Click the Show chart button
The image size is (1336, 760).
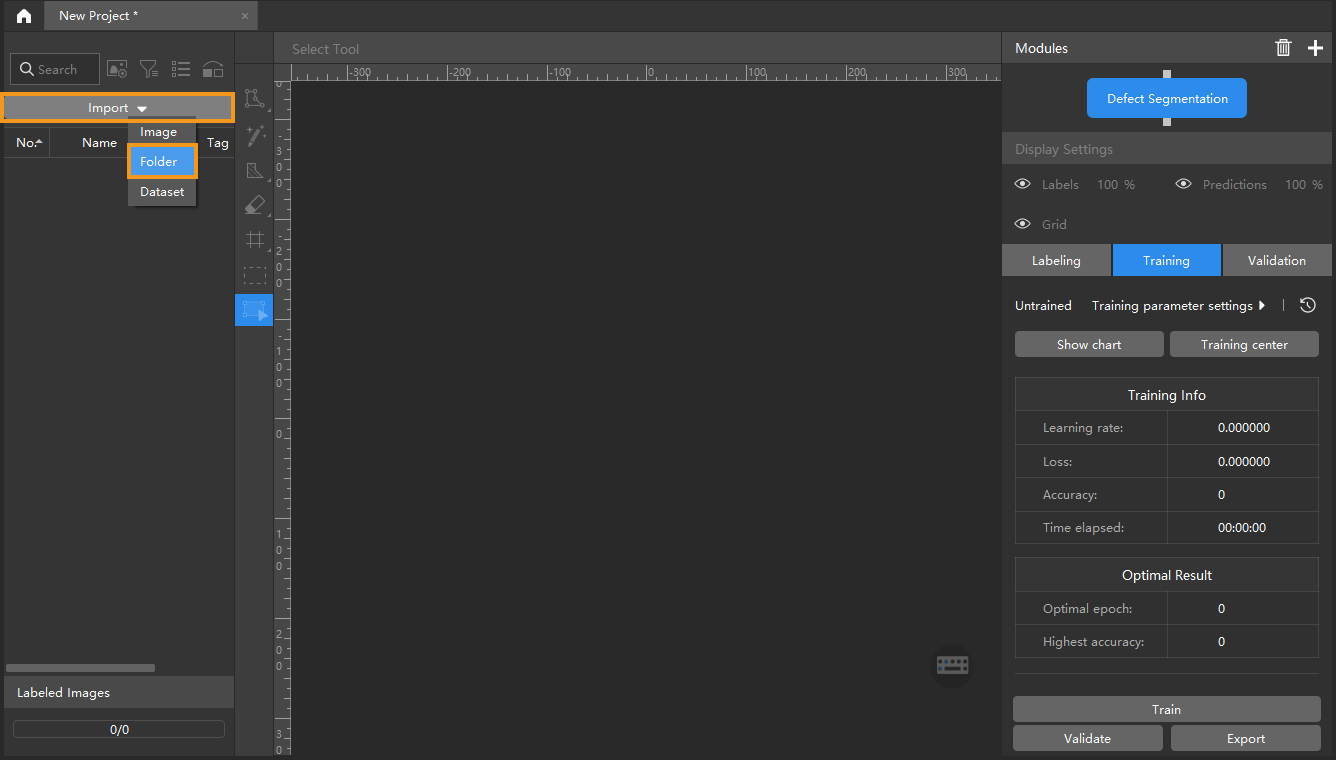pos(1089,344)
